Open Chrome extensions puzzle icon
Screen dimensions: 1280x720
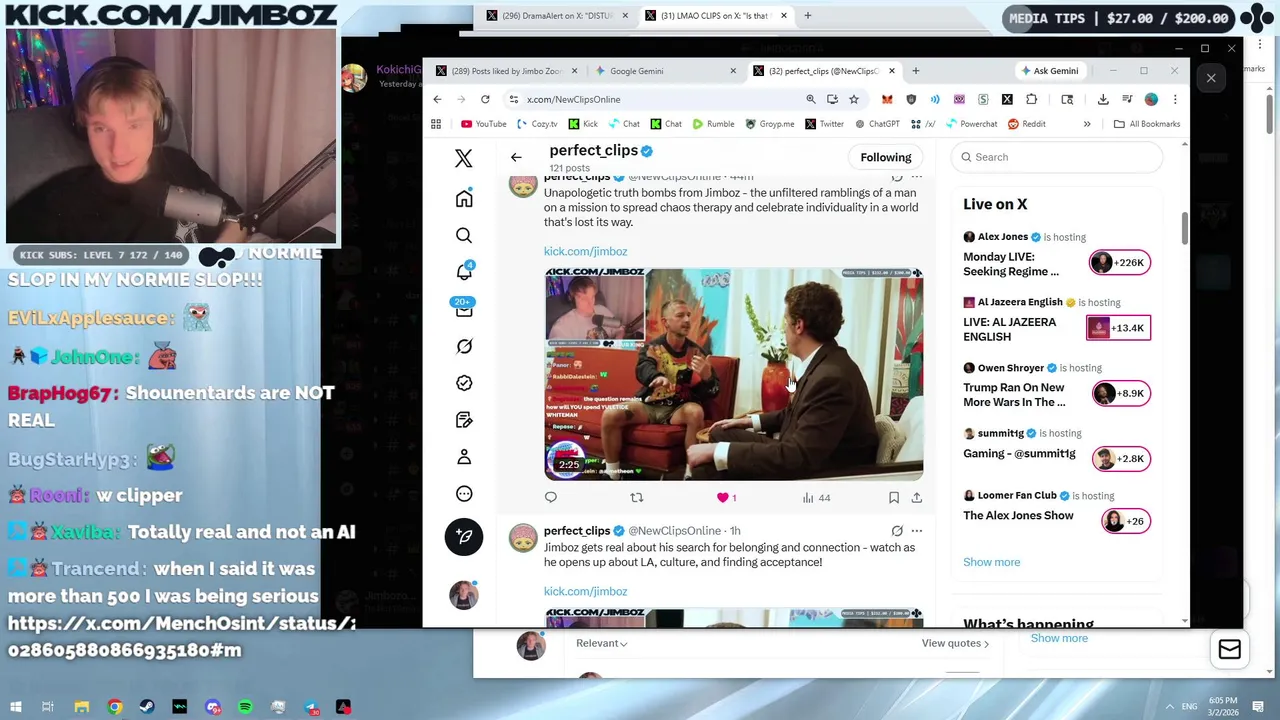(1031, 99)
